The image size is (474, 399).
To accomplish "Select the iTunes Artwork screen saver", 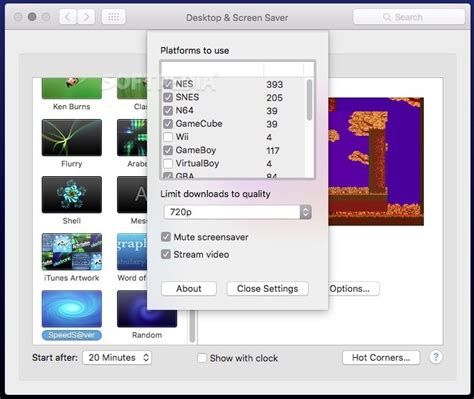I will (72, 252).
